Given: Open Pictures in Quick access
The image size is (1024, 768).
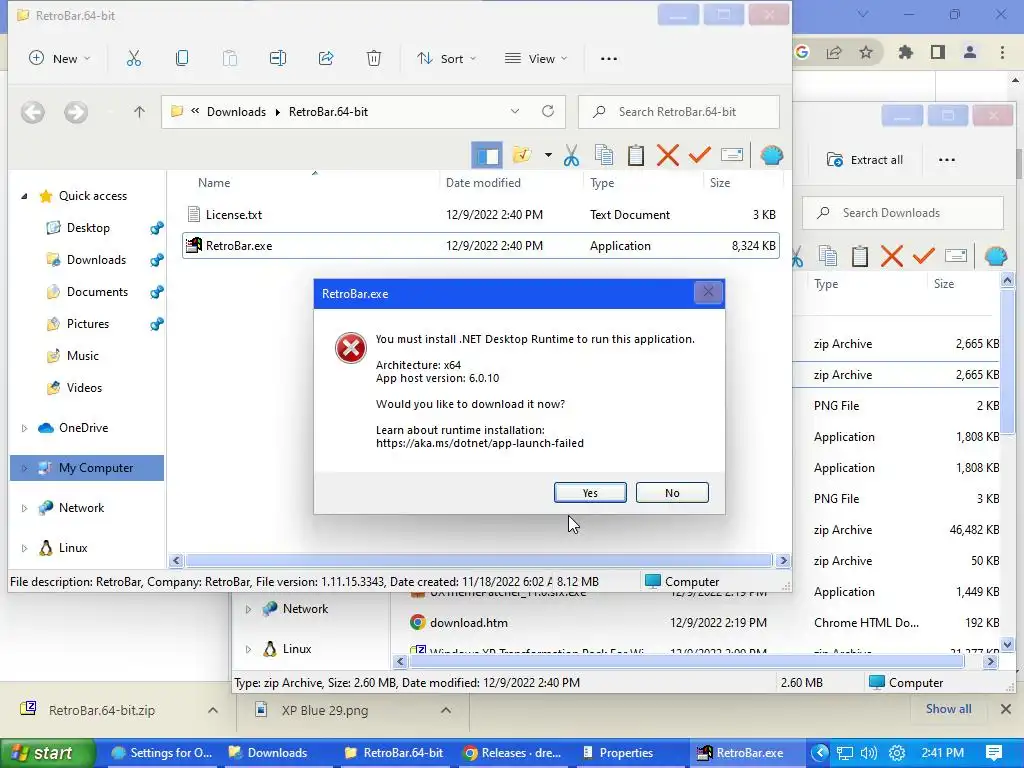Looking at the screenshot, I should coord(88,324).
